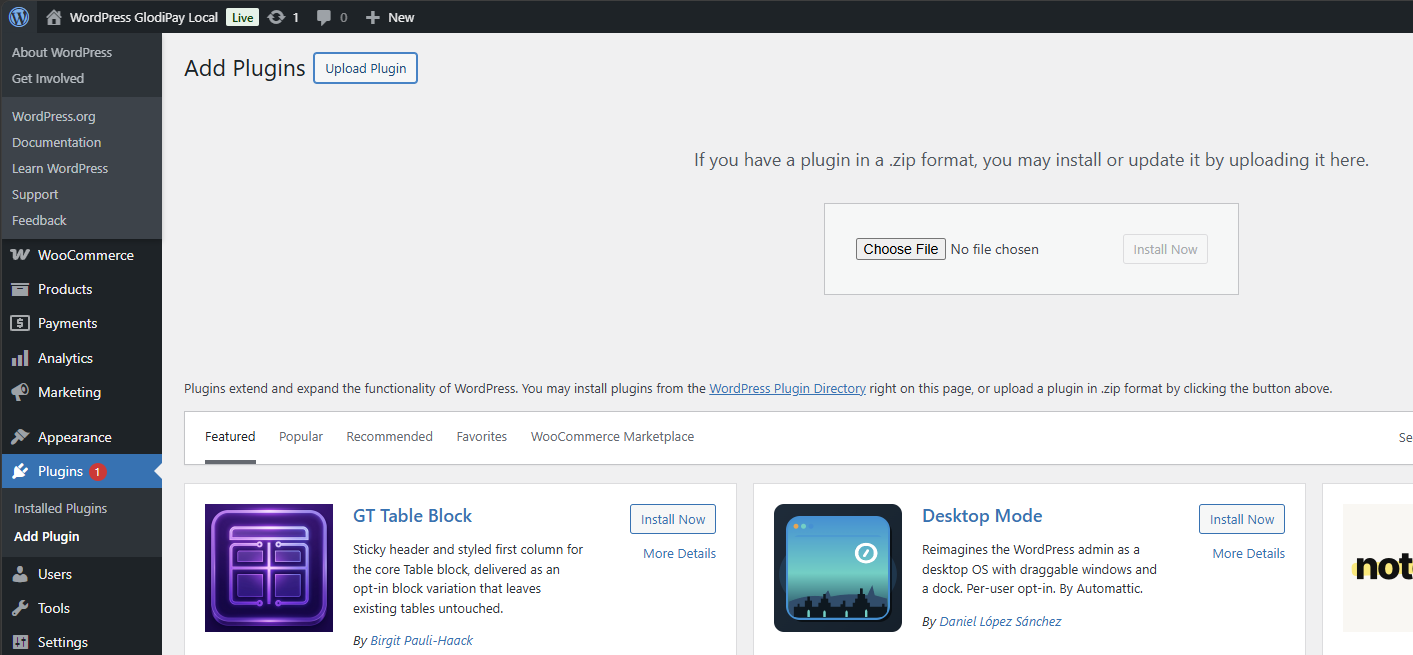Click the Tools wrench icon

pyautogui.click(x=20, y=608)
